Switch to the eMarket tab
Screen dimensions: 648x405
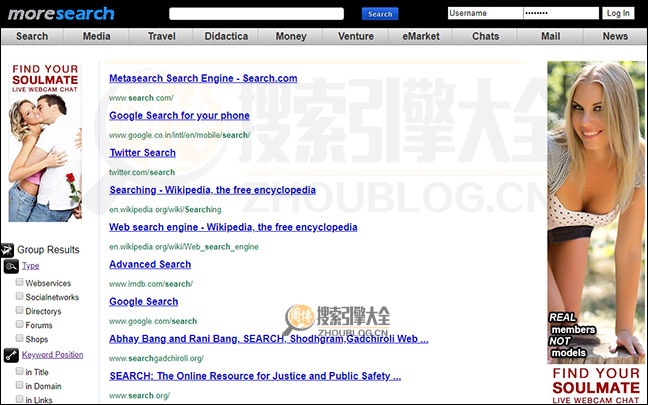coord(421,36)
